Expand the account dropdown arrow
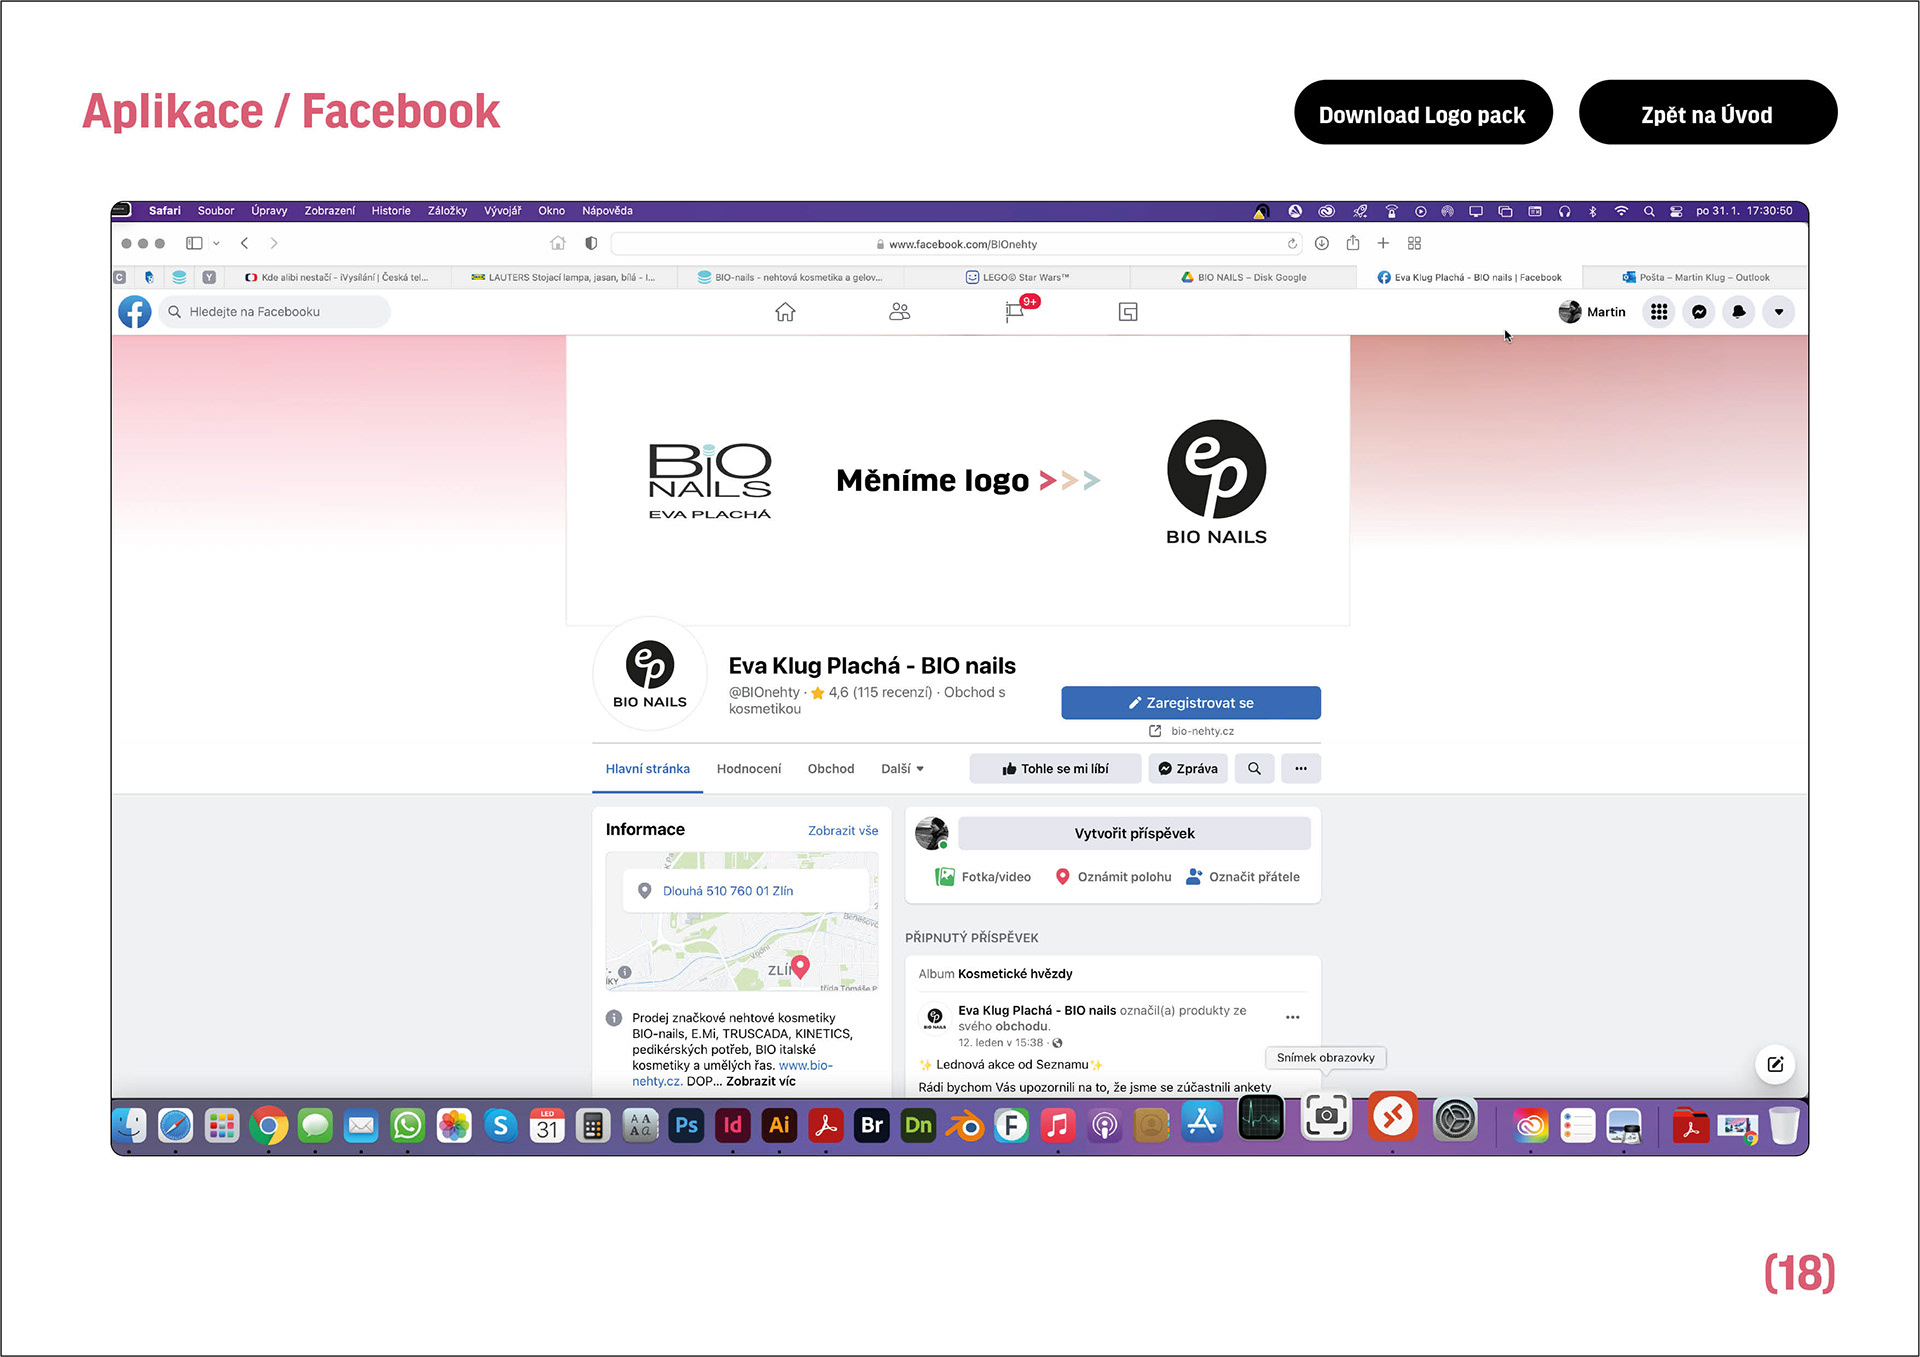The height and width of the screenshot is (1357, 1920). coord(1779,312)
